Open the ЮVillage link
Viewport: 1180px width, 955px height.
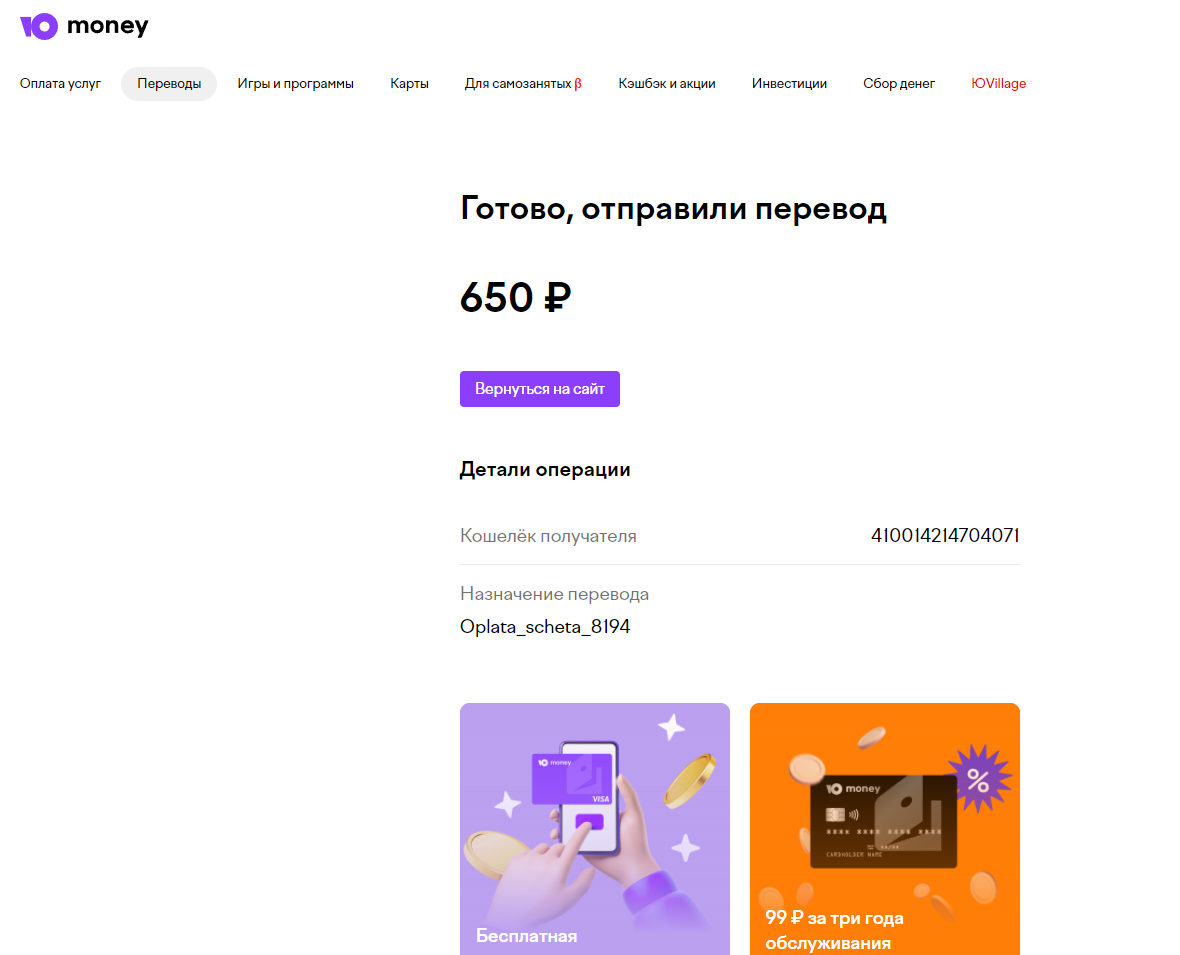999,84
